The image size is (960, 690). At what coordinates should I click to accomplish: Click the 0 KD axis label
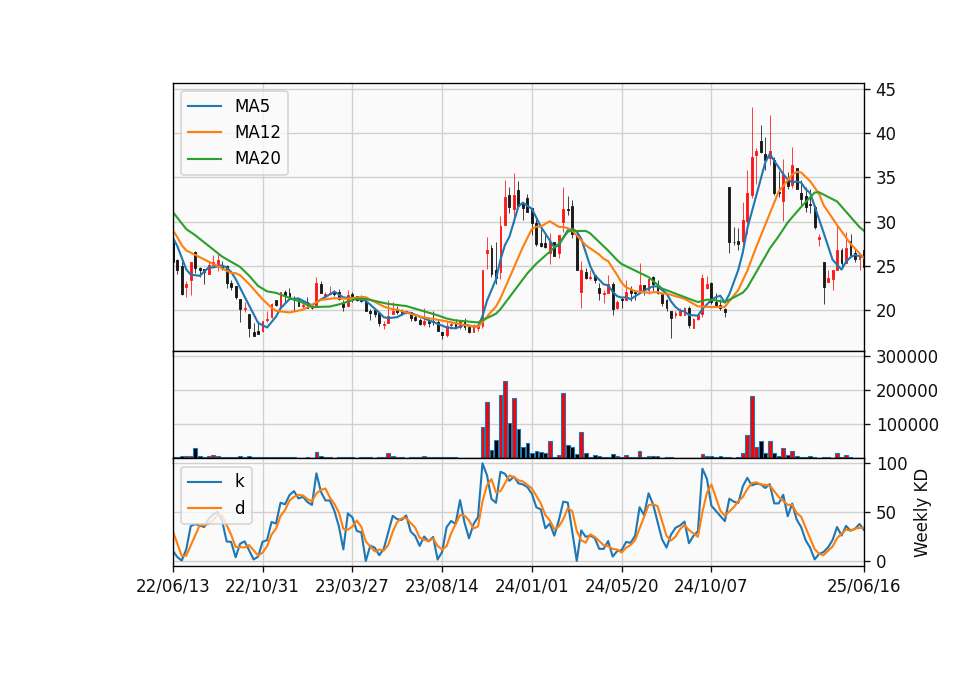(x=881, y=561)
